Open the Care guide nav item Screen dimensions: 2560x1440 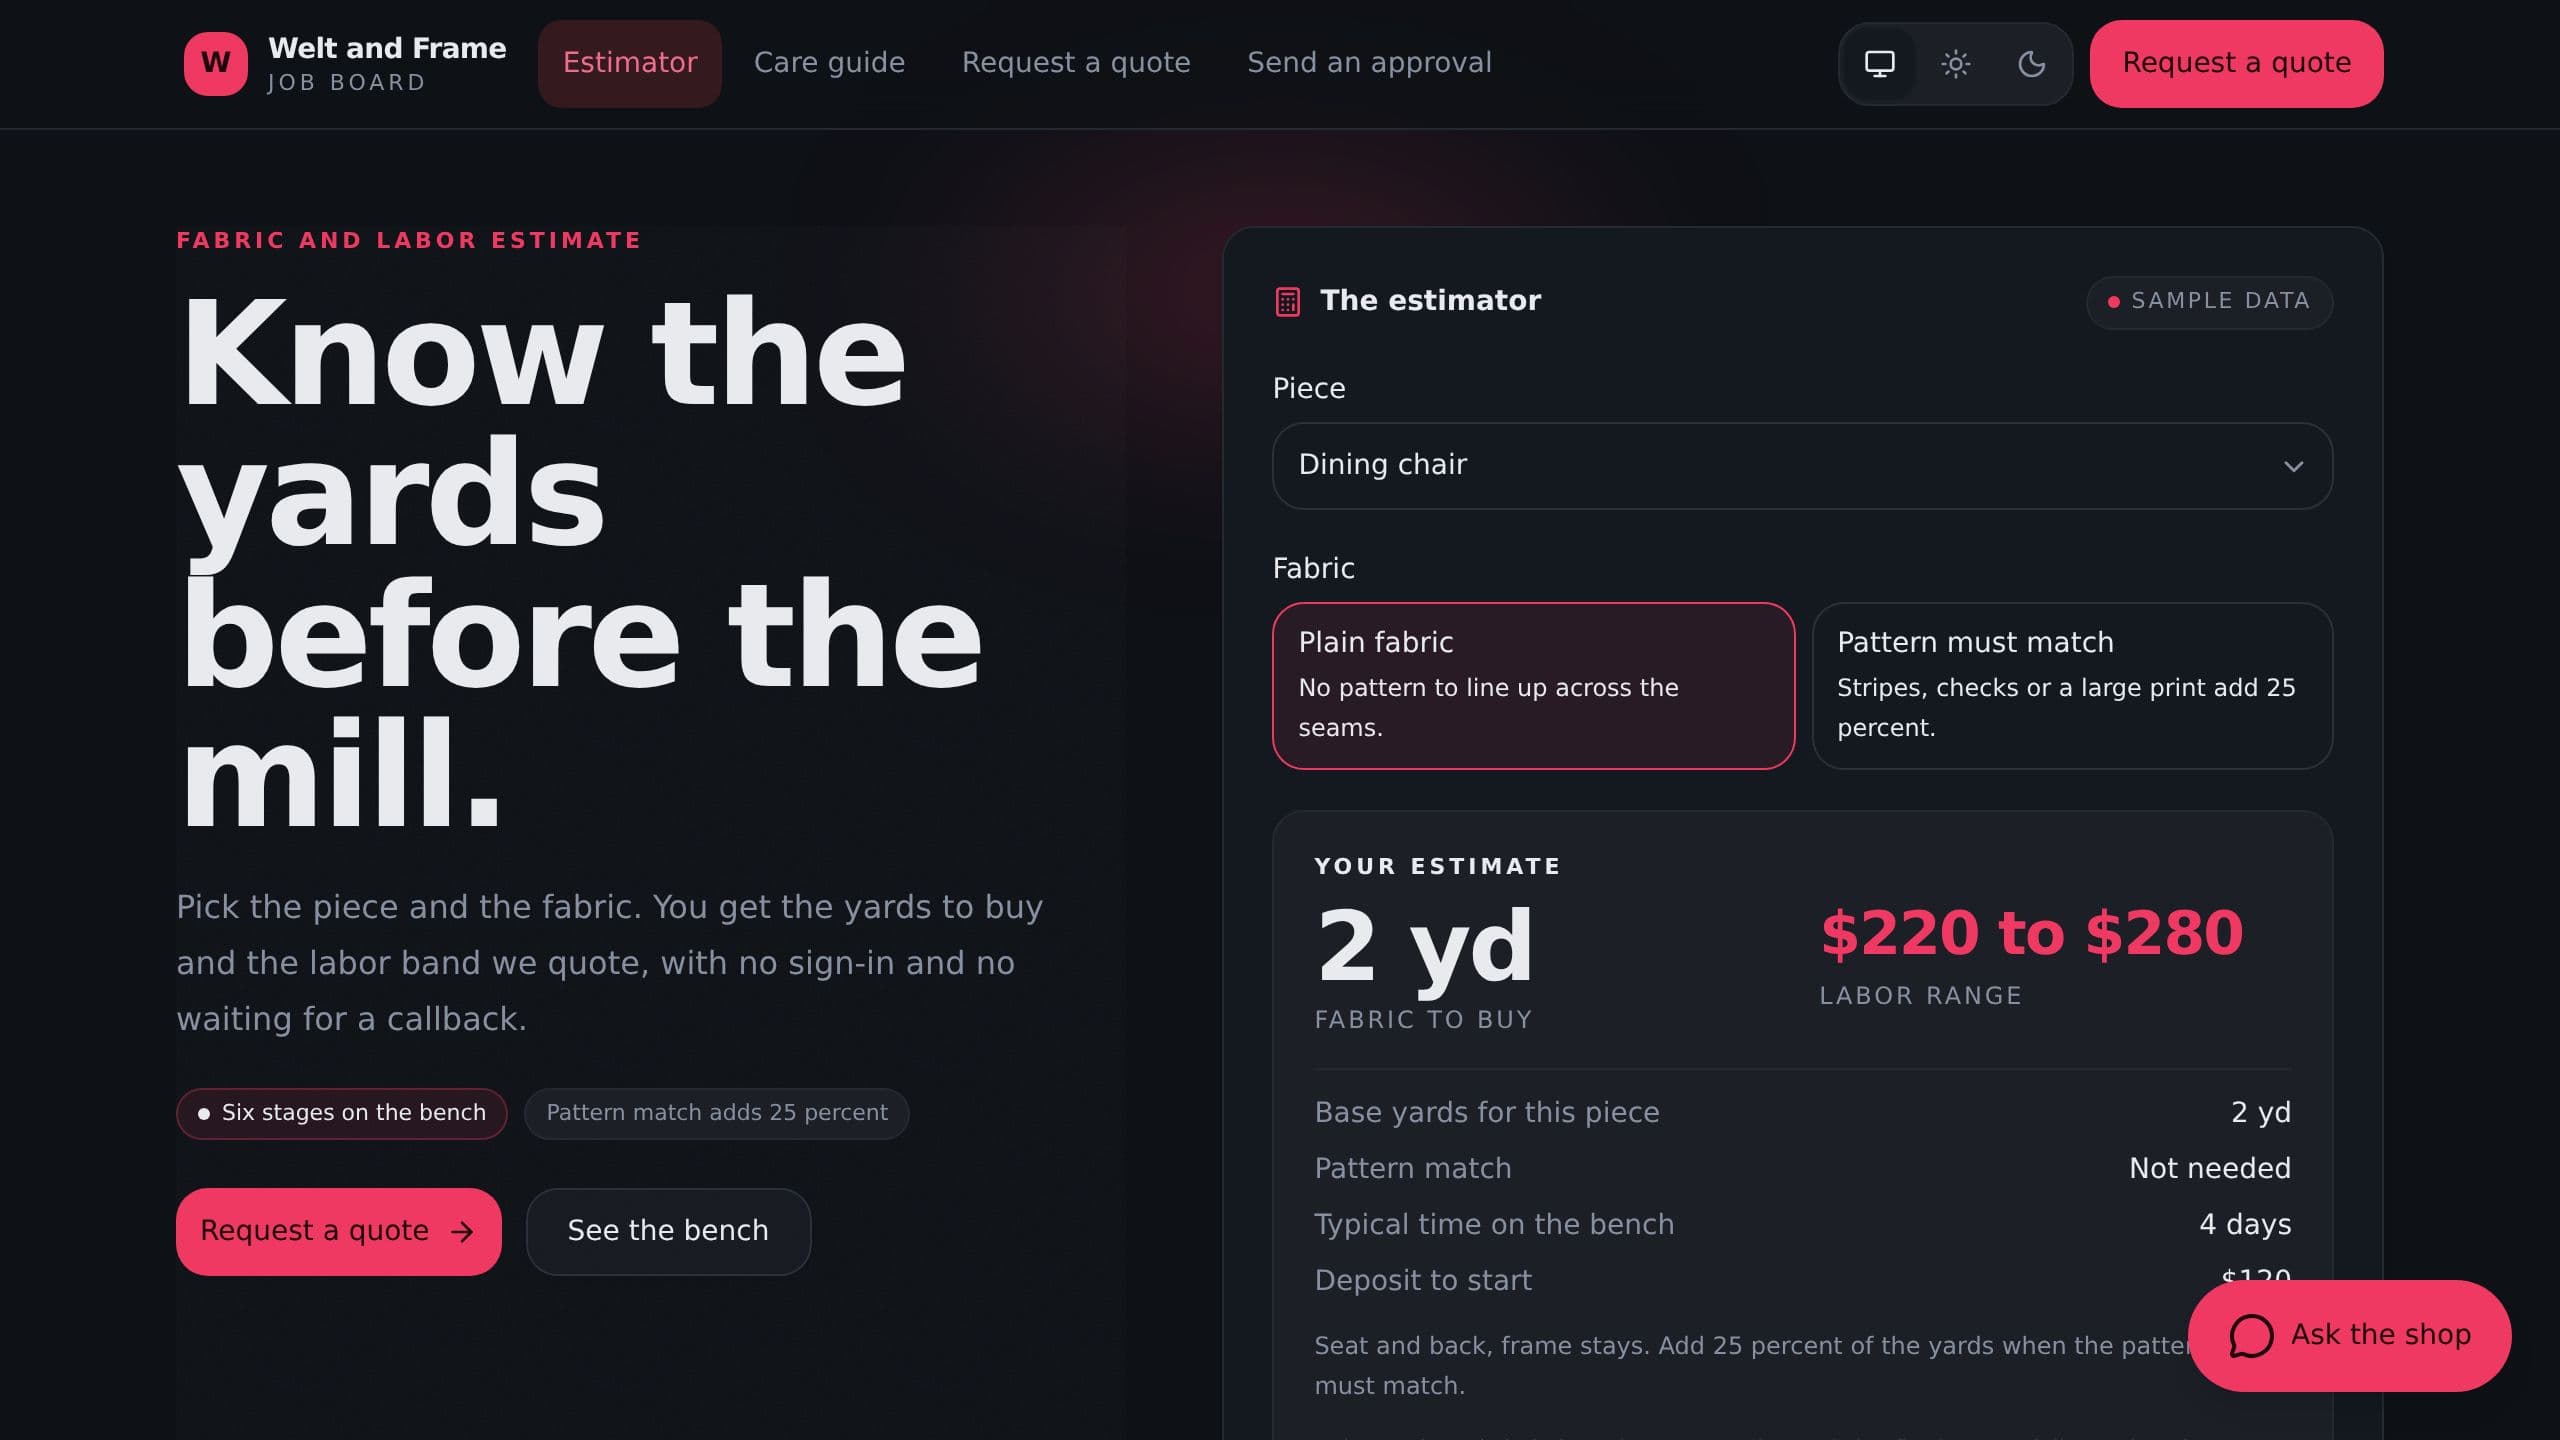(x=829, y=63)
